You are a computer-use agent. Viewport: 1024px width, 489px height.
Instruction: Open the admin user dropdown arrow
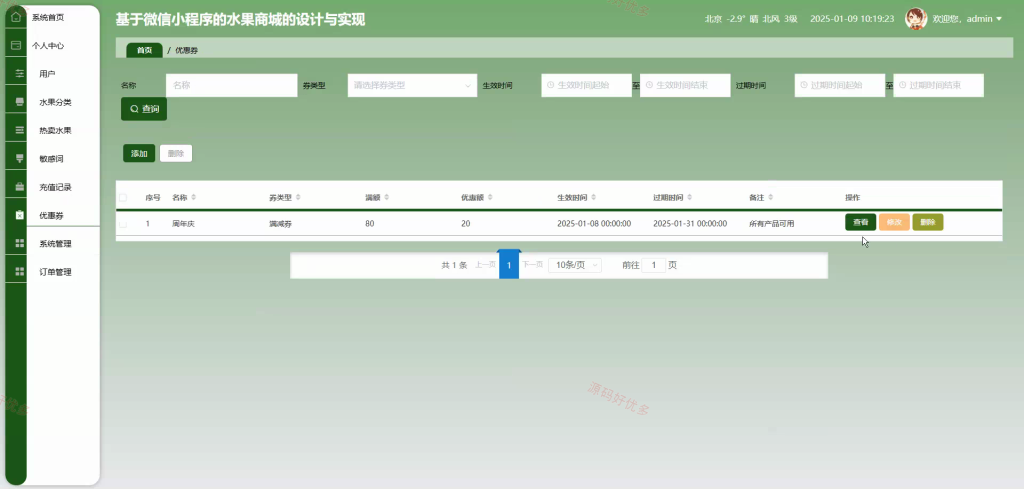coord(999,19)
